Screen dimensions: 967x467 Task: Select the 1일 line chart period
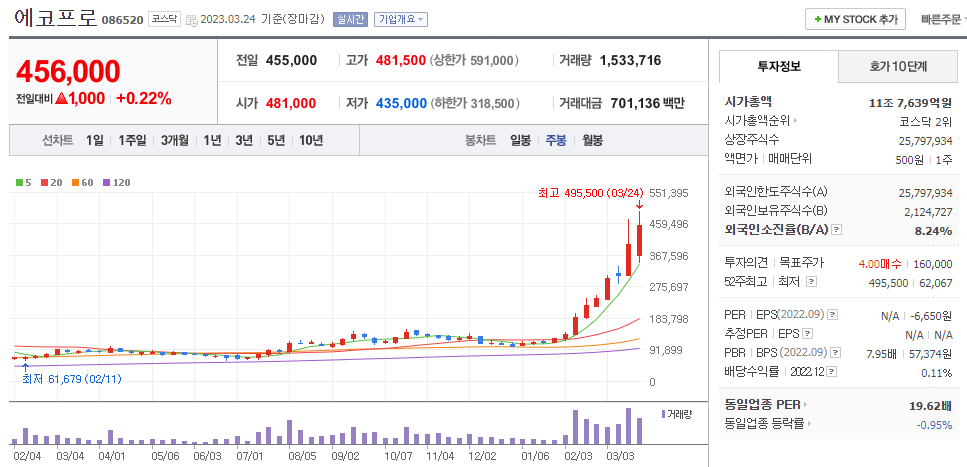pyautogui.click(x=94, y=140)
